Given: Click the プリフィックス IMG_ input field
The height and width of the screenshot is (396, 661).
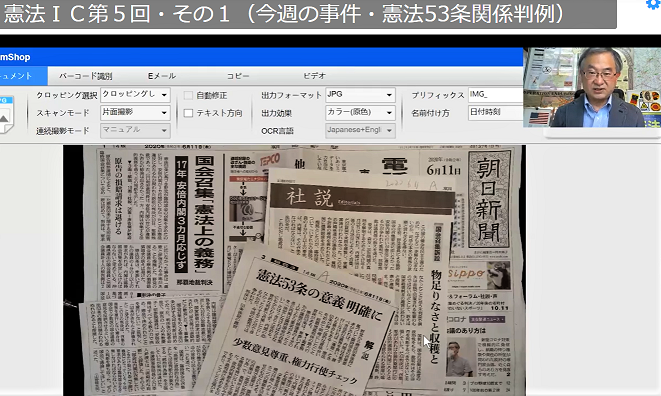Looking at the screenshot, I should click(x=496, y=95).
